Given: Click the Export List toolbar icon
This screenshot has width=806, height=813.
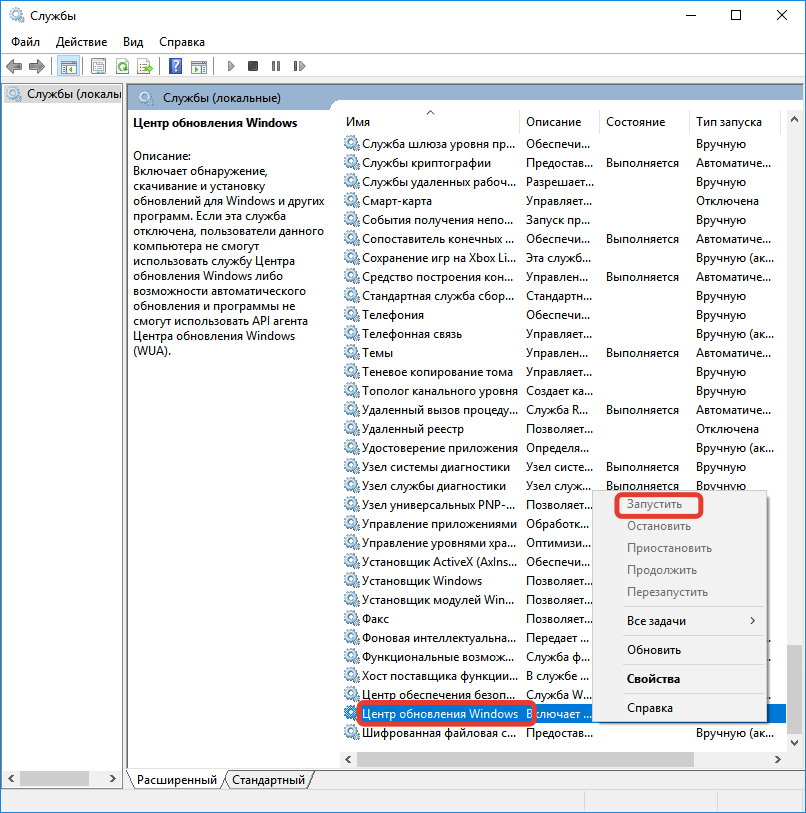Looking at the screenshot, I should 145,66.
